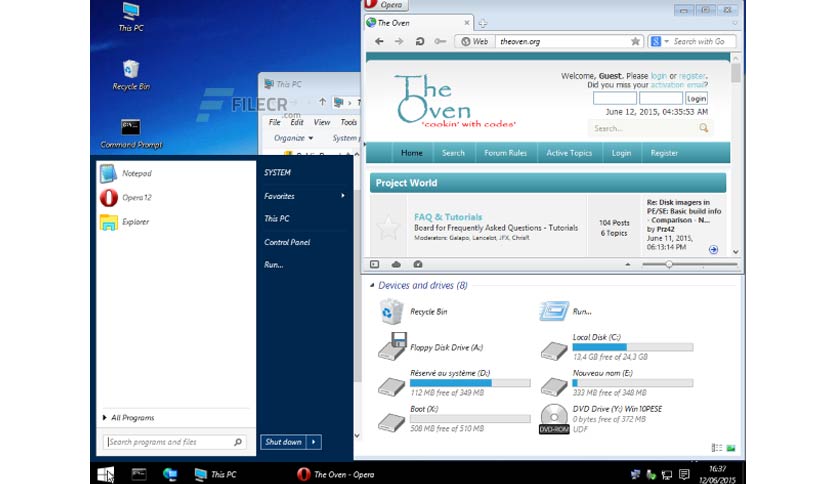Switch to details view icon in This PC
Viewport: 836px width, 484px height.
pyautogui.click(x=717, y=448)
